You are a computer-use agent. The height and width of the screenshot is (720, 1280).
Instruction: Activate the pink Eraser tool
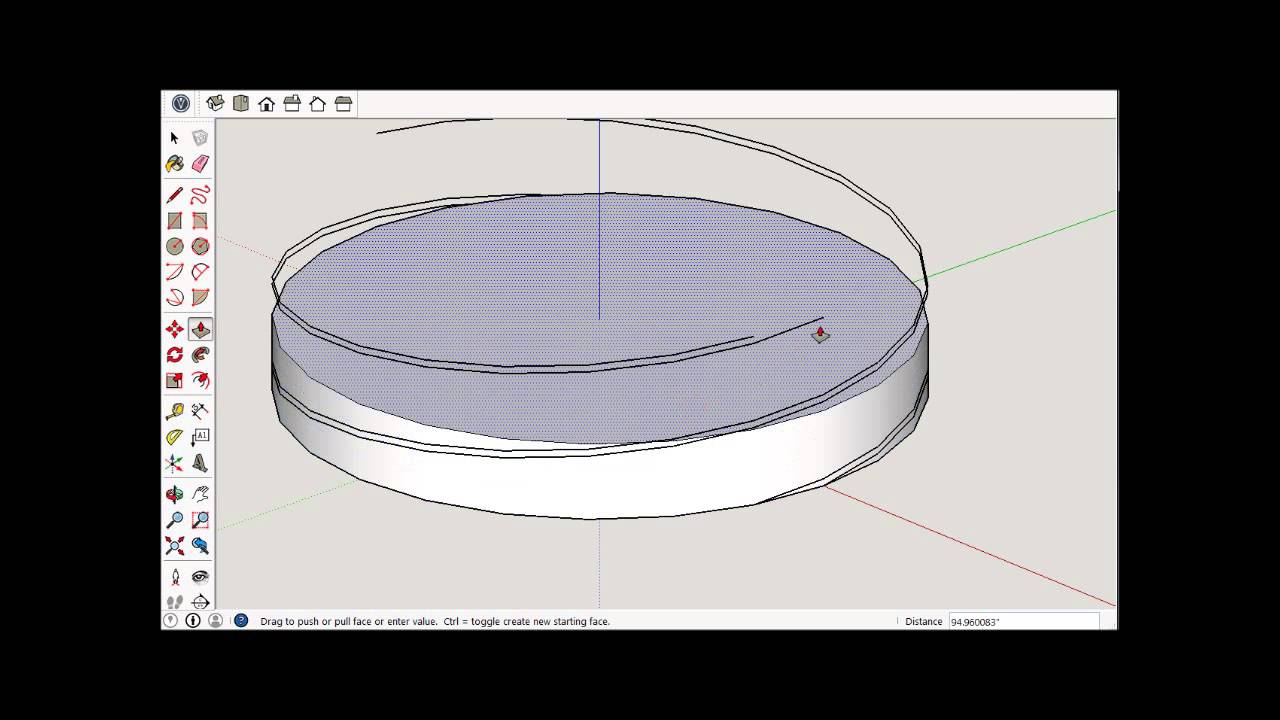tap(200, 164)
